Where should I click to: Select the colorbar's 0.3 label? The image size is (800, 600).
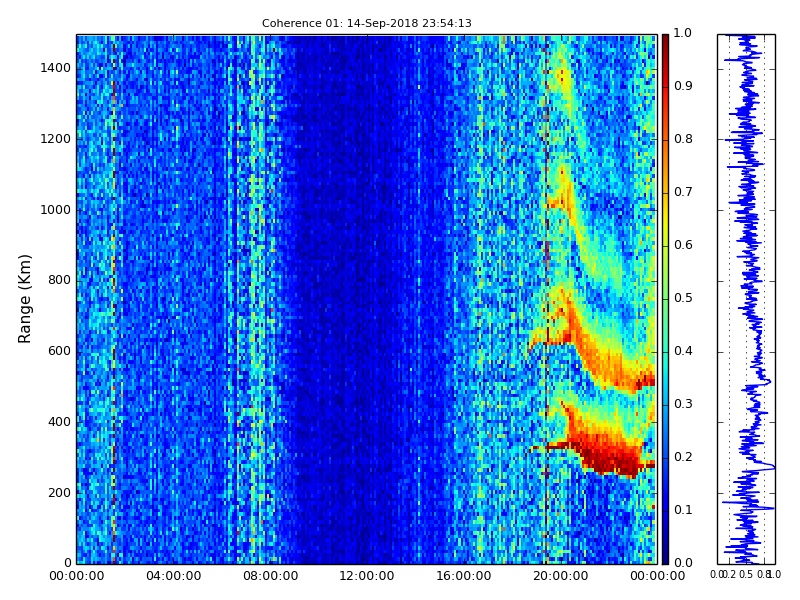(683, 404)
